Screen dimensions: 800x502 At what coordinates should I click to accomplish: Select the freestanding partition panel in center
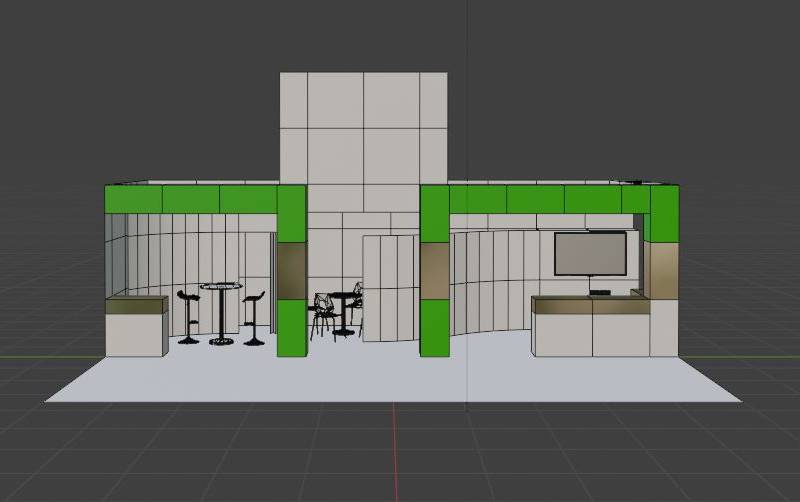pos(390,285)
